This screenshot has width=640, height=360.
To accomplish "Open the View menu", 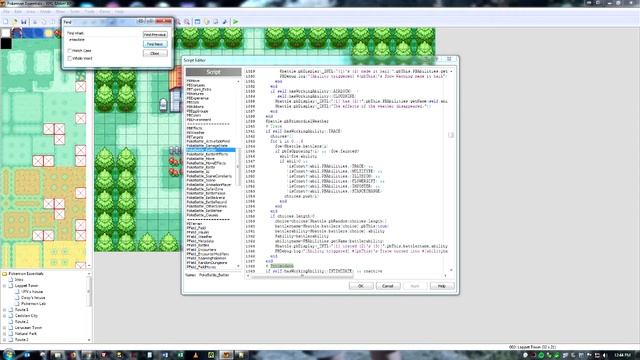I will click(31, 12).
